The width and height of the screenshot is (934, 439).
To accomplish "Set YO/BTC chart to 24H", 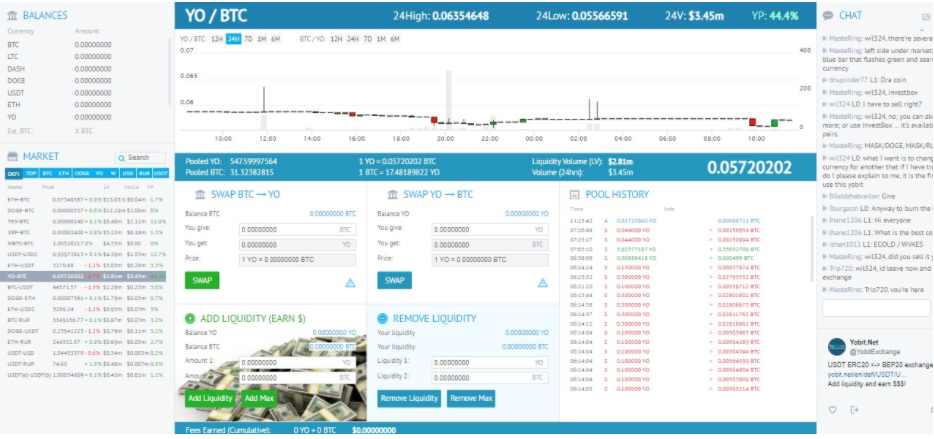I will click(x=233, y=39).
